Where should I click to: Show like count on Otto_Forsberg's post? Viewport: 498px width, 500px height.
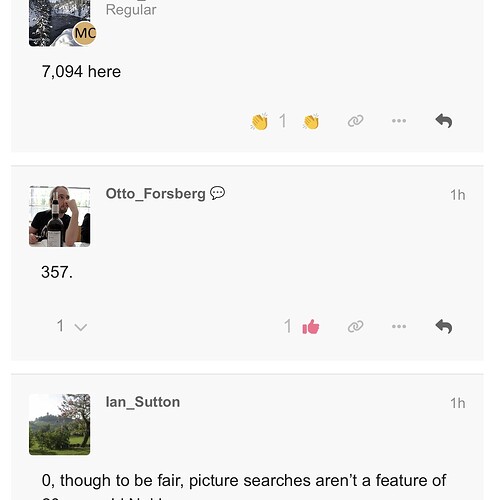click(x=288, y=326)
